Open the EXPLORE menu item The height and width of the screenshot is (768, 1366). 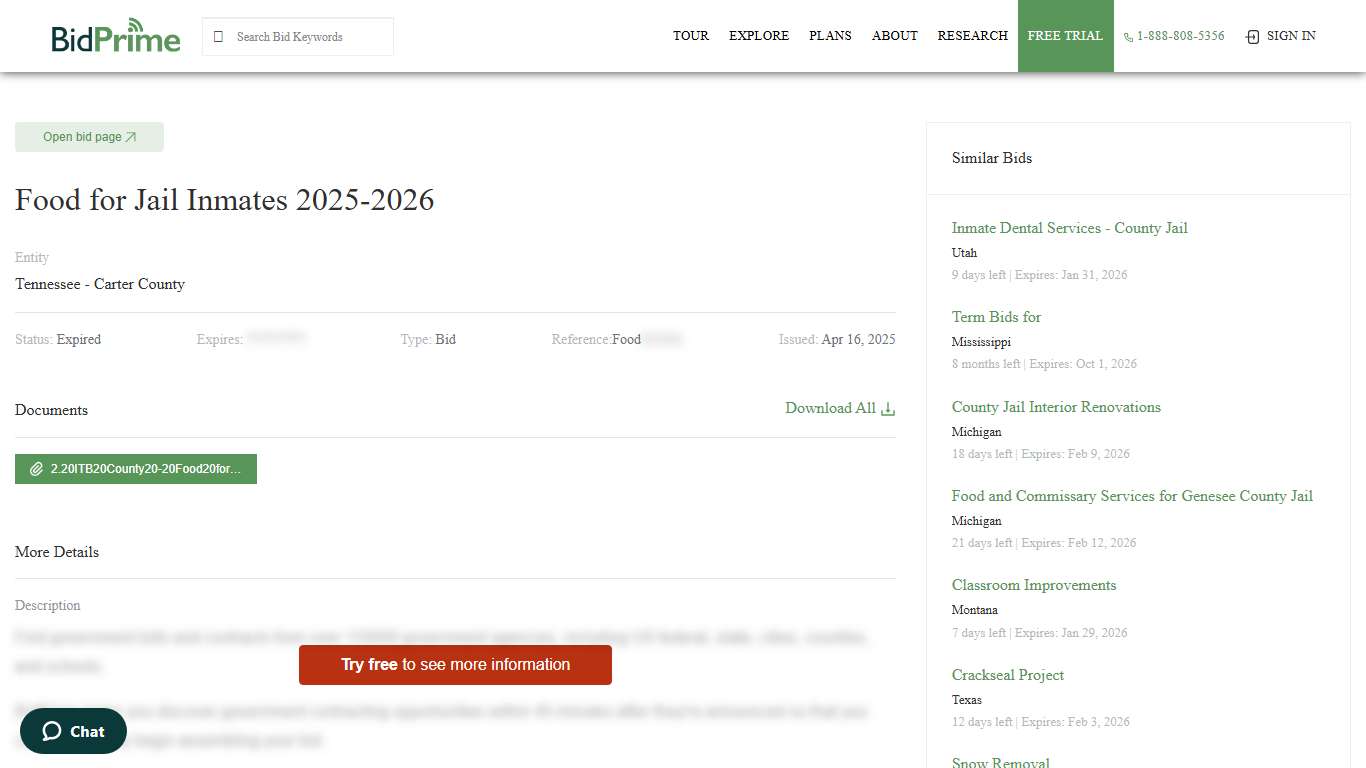758,36
